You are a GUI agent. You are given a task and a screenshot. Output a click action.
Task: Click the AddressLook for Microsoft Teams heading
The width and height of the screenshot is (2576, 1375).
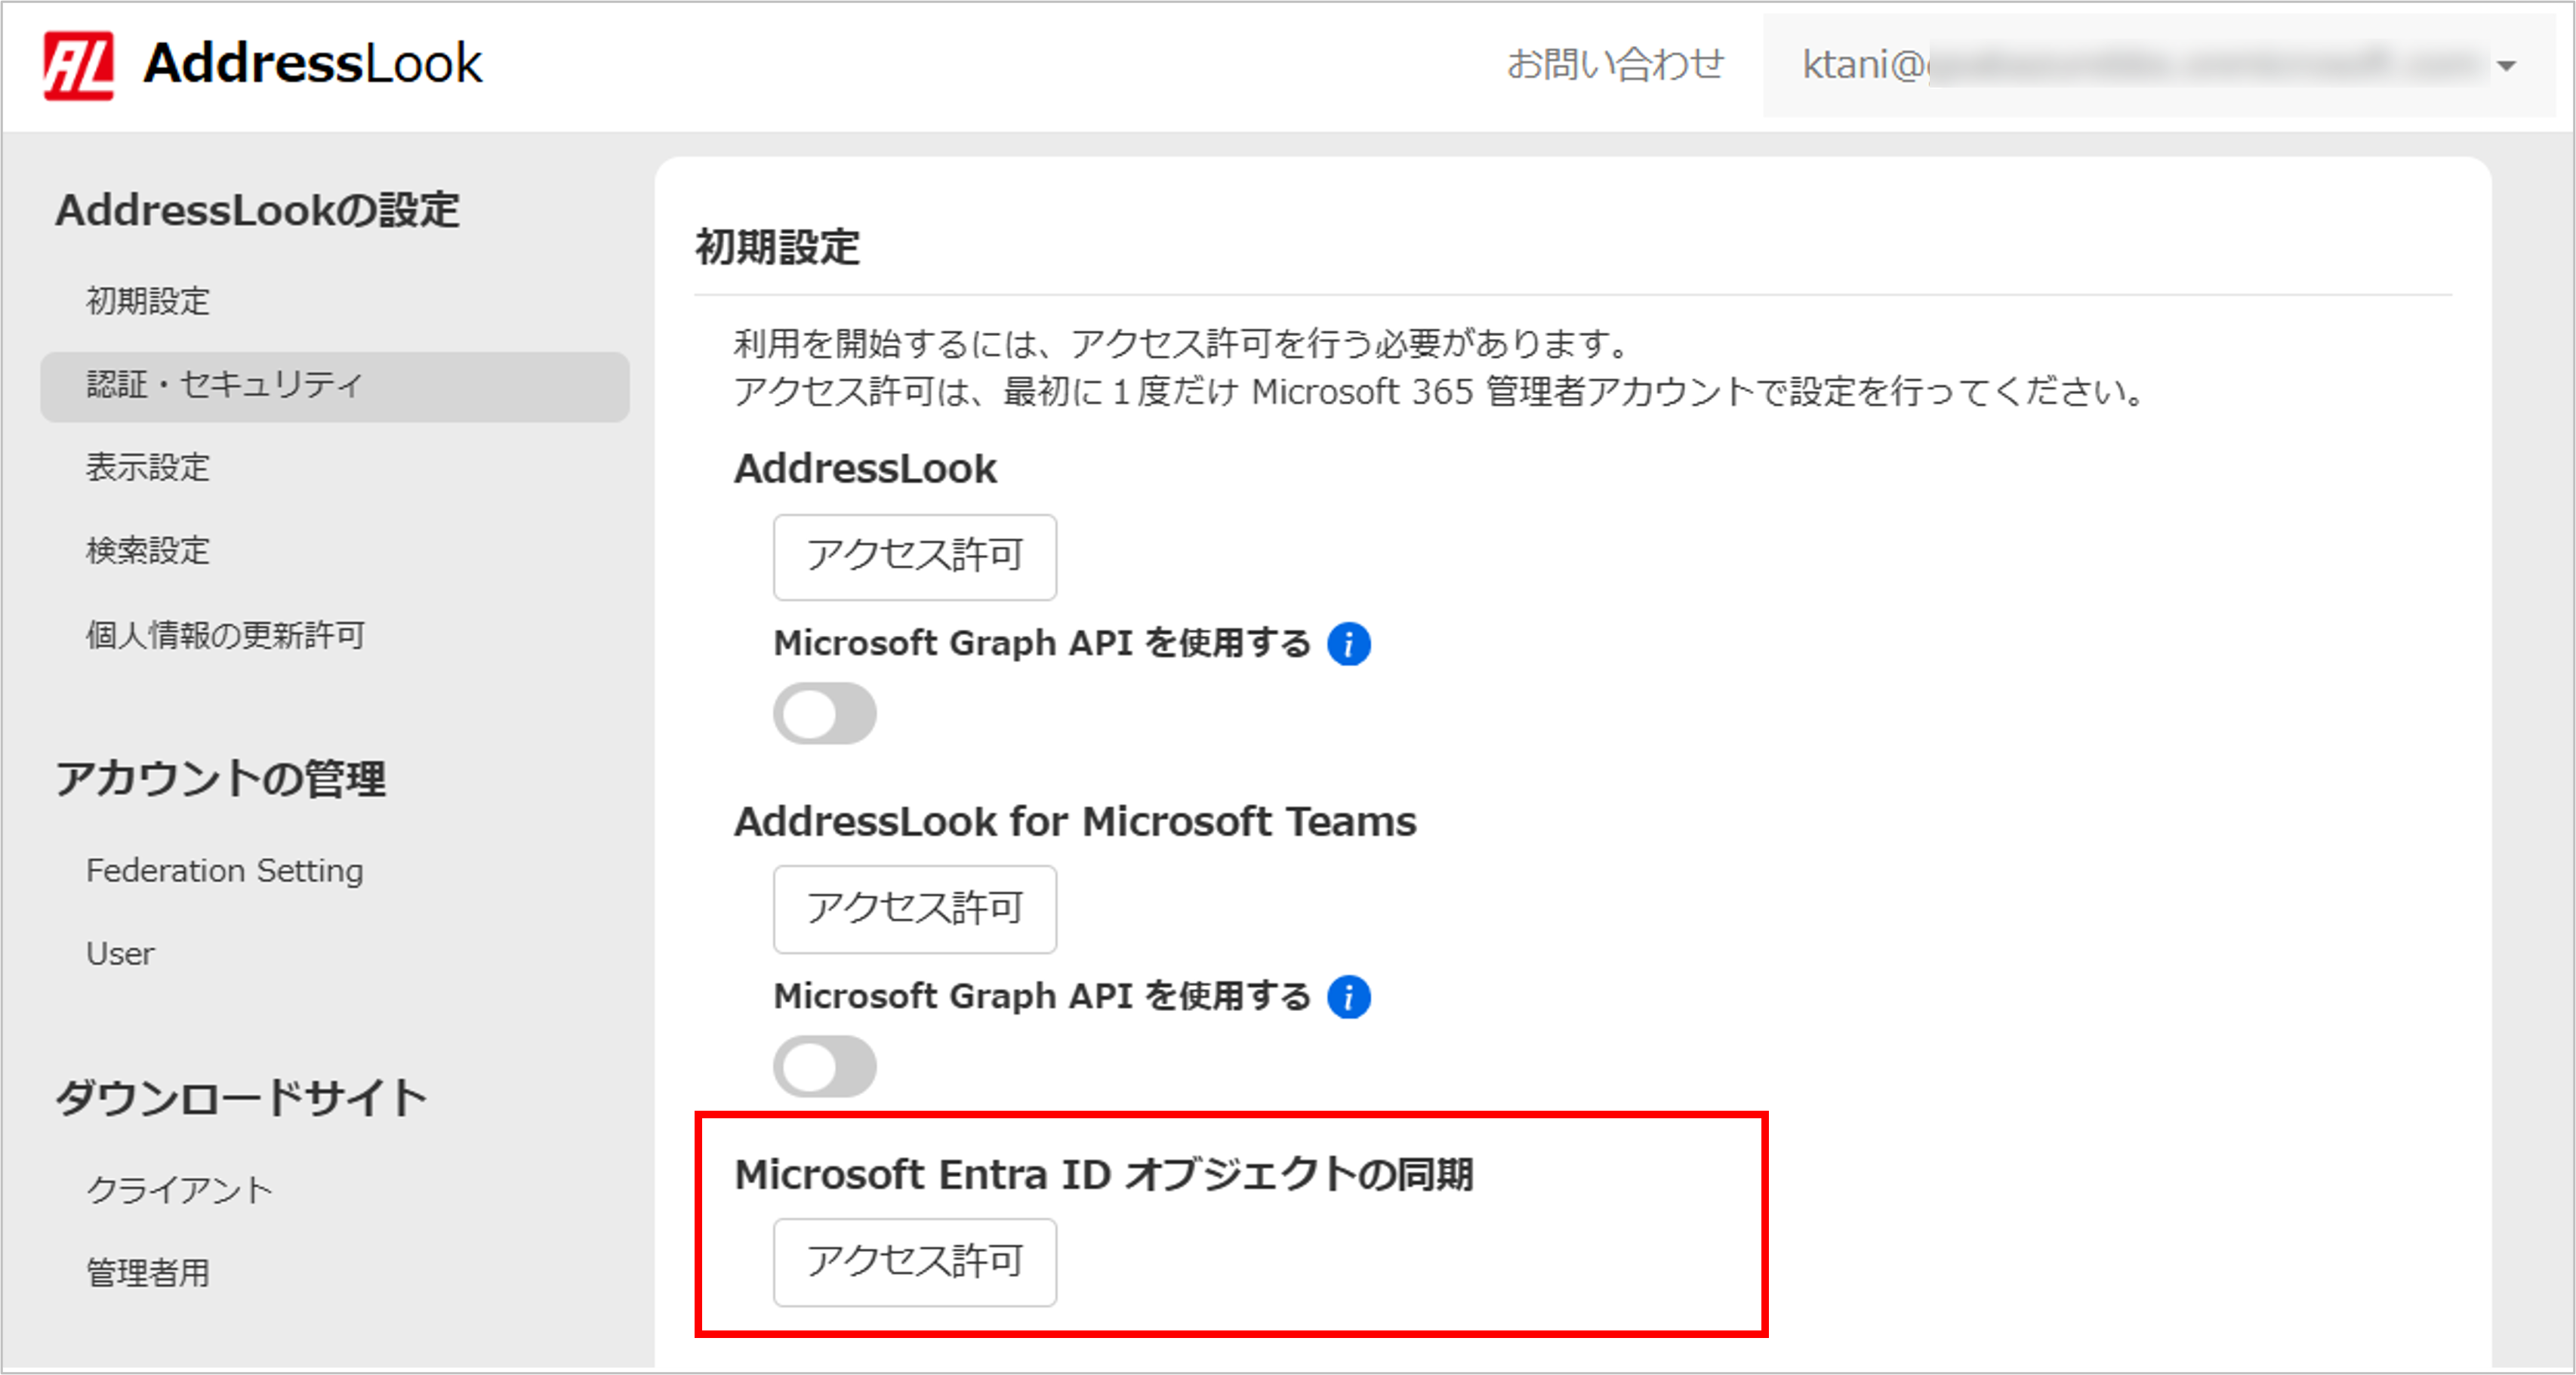coord(1075,822)
